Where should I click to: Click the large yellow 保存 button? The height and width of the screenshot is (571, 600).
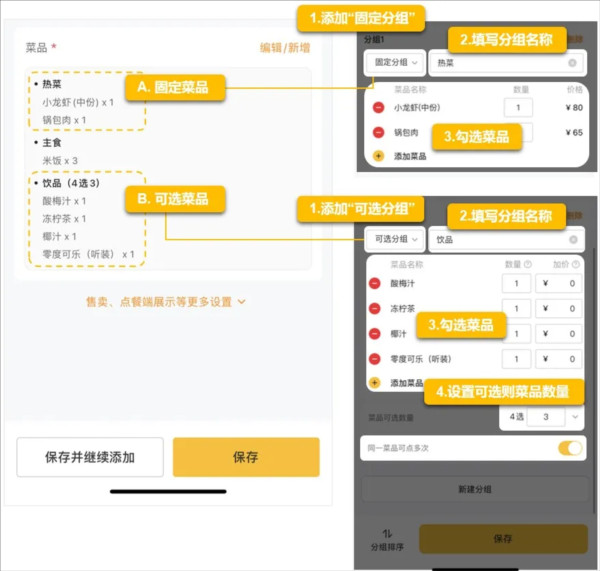(x=246, y=457)
